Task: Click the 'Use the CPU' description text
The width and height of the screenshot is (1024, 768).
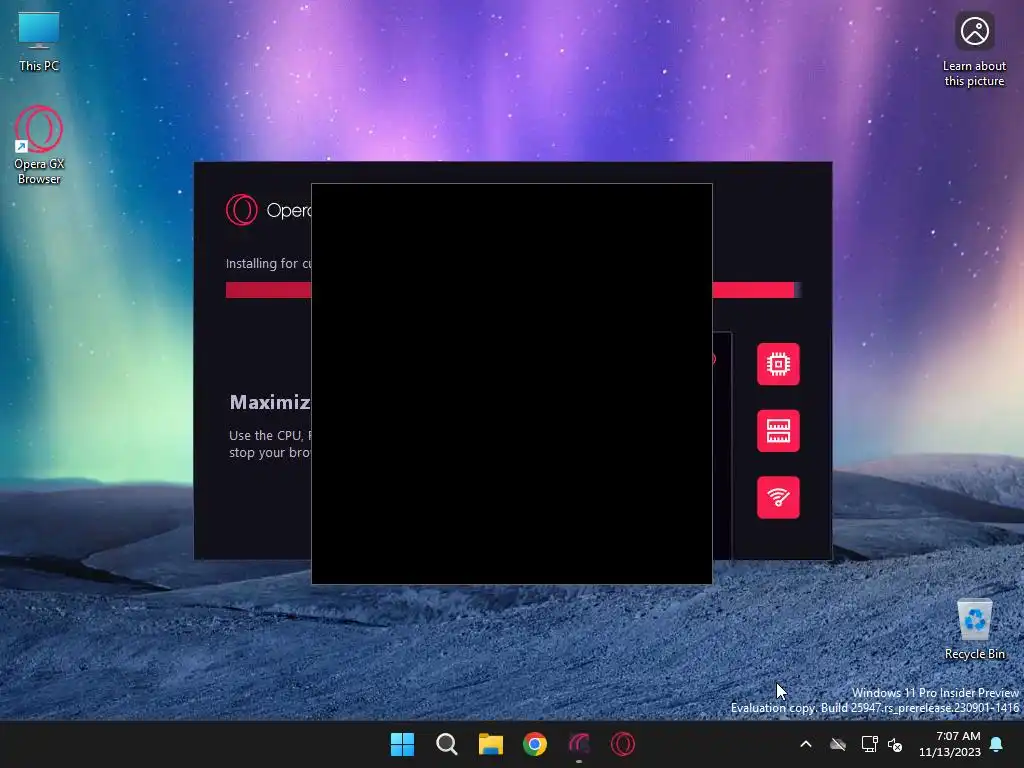Action: 270,444
